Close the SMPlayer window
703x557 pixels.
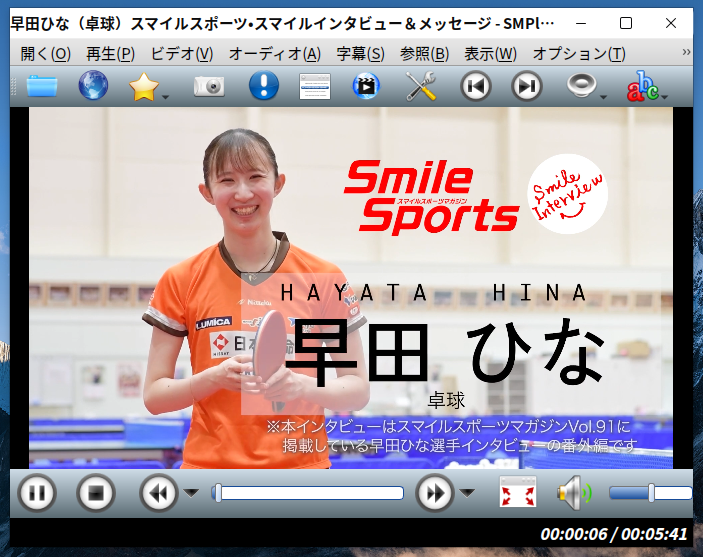click(x=671, y=23)
